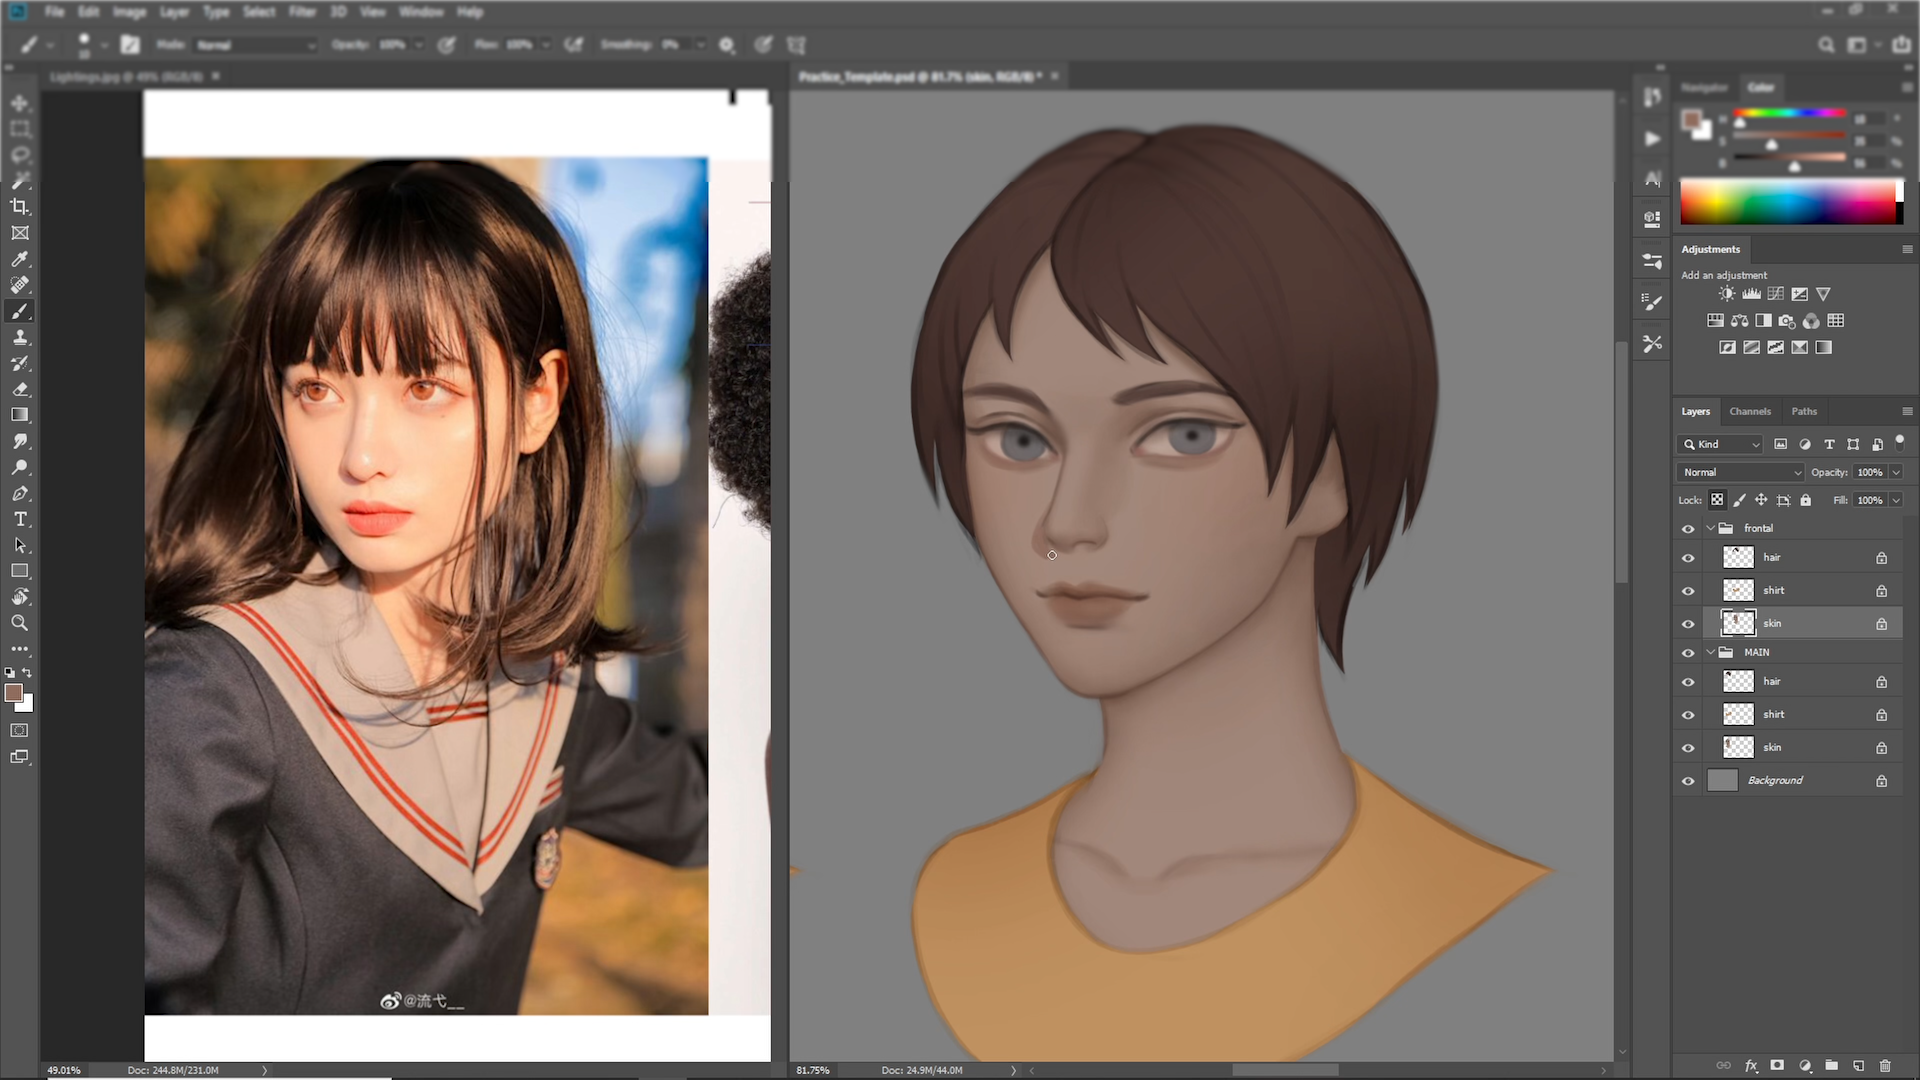Select the Hand tool
This screenshot has width=1920, height=1080.
[x=19, y=597]
